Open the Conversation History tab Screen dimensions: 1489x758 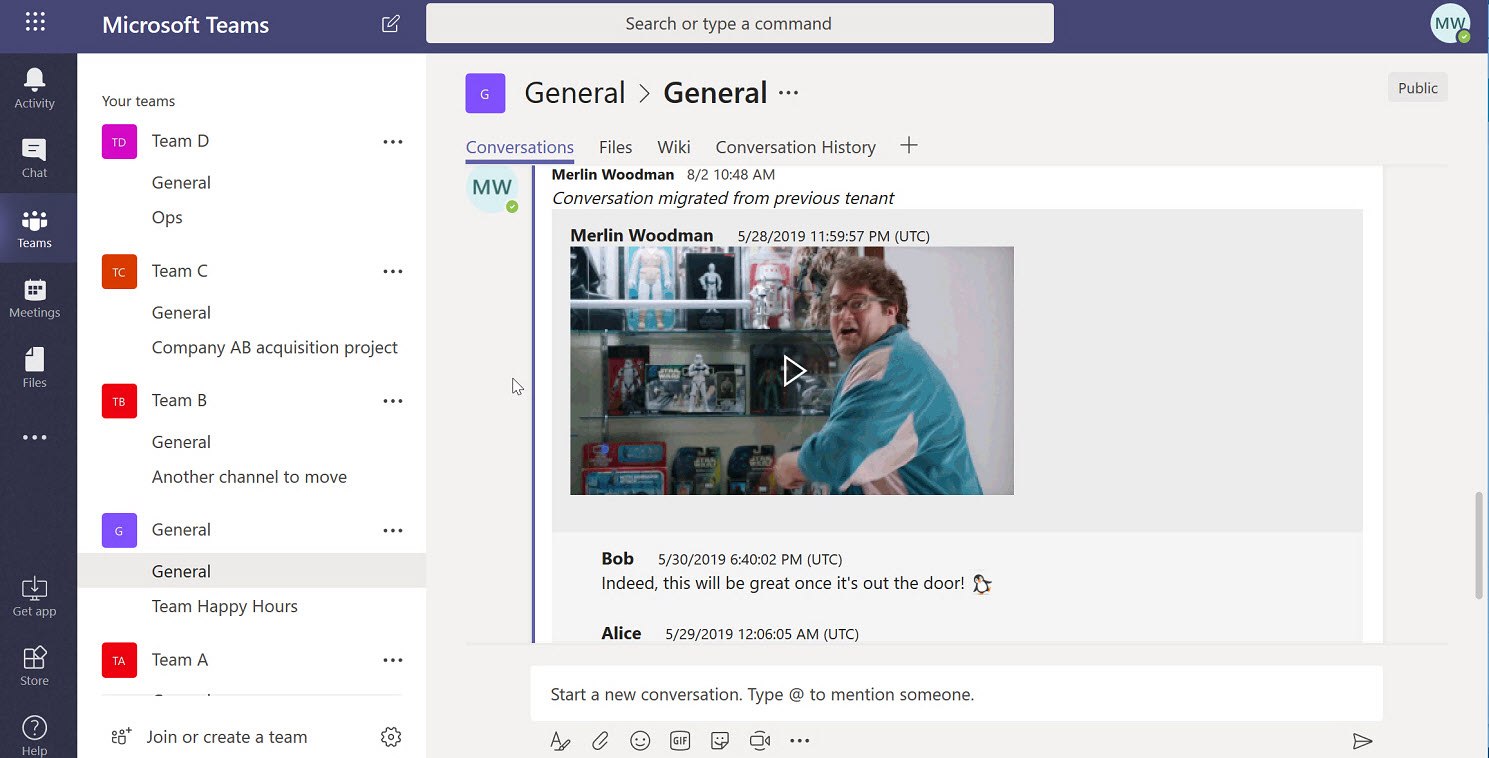point(796,147)
